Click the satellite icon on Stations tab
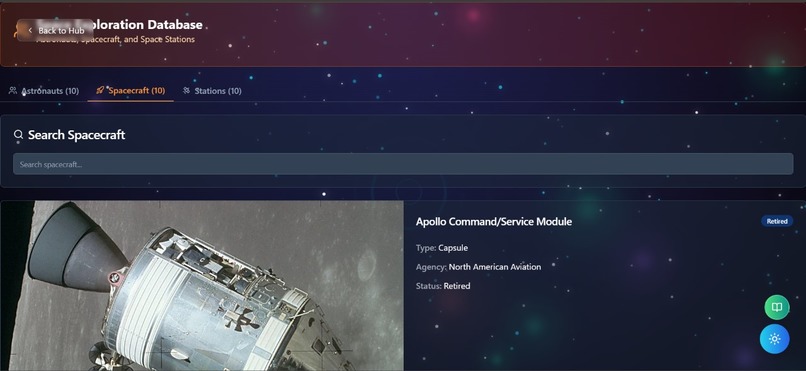Image resolution: width=806 pixels, height=371 pixels. (x=186, y=90)
